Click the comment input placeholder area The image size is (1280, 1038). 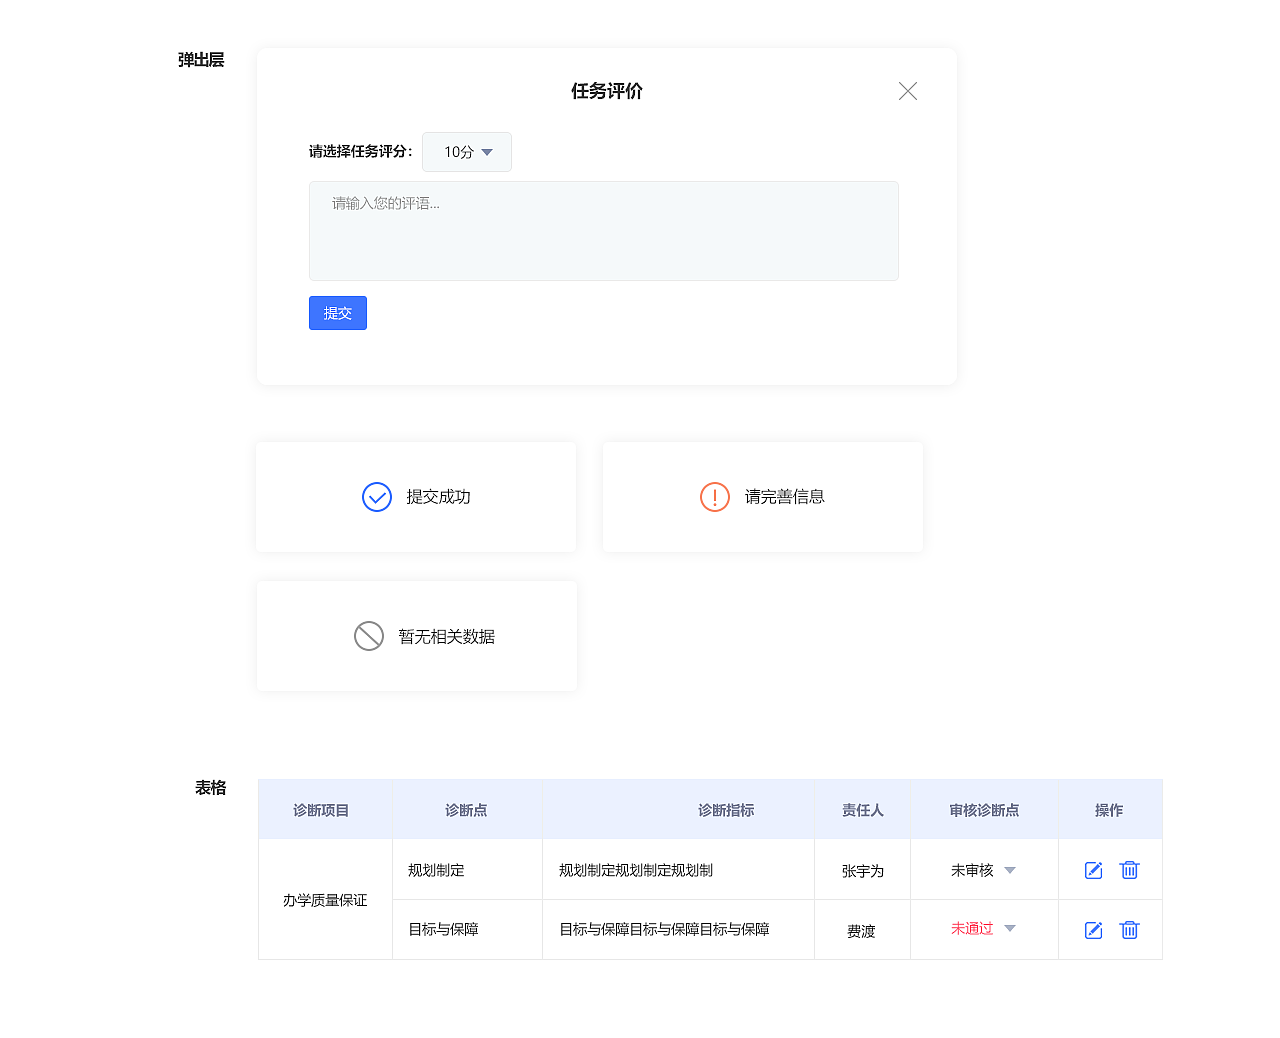tap(604, 230)
